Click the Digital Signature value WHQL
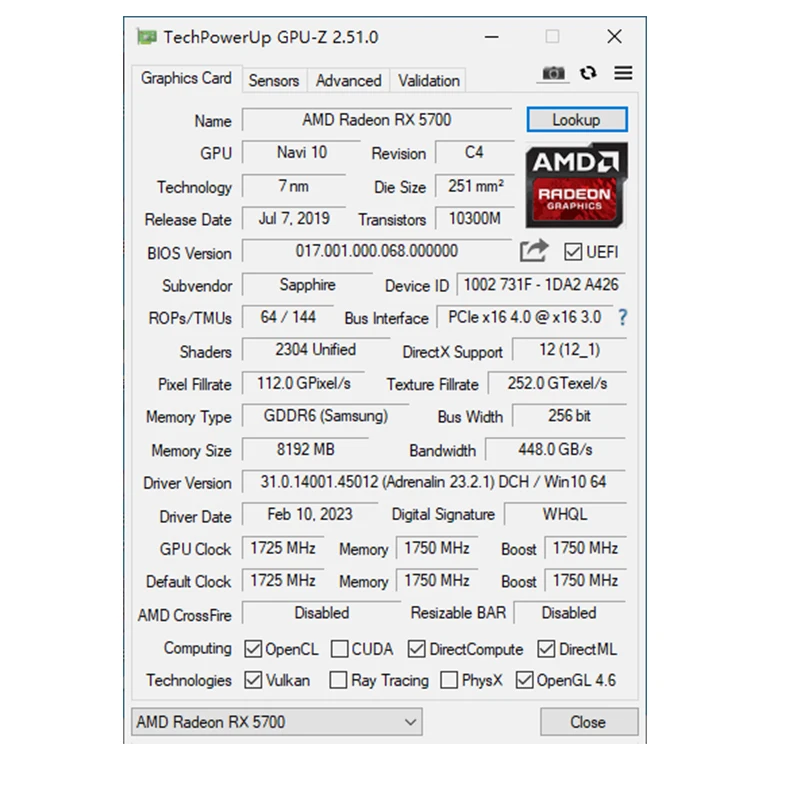This screenshot has height=800, width=800. point(565,514)
